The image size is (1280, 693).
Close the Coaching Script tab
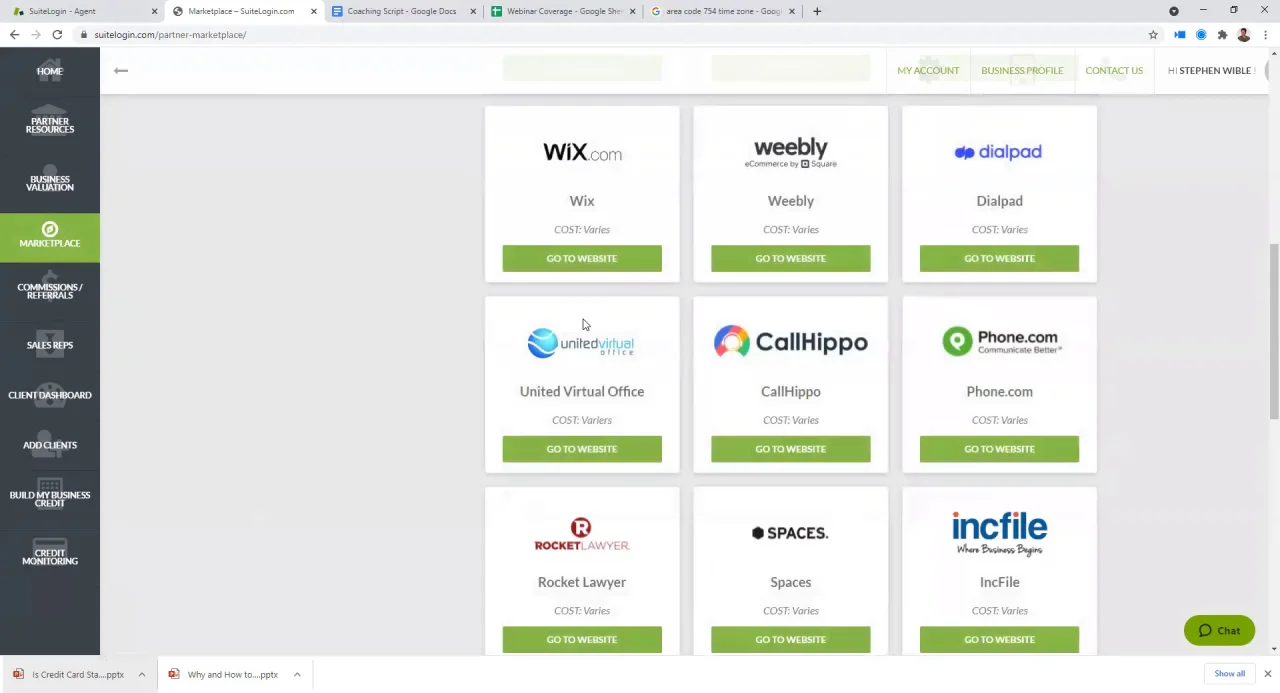[x=473, y=11]
